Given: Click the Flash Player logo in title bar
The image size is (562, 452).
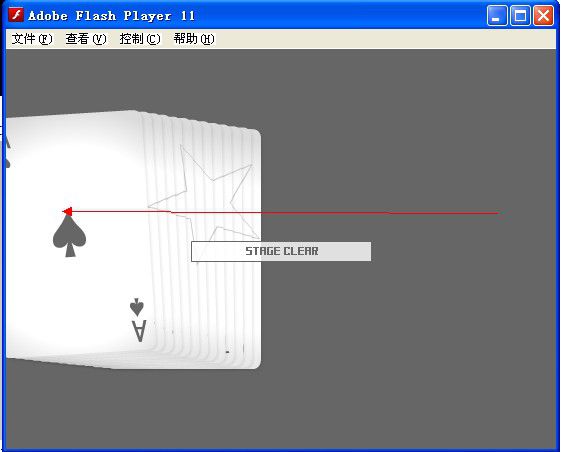Looking at the screenshot, I should coord(16,15).
